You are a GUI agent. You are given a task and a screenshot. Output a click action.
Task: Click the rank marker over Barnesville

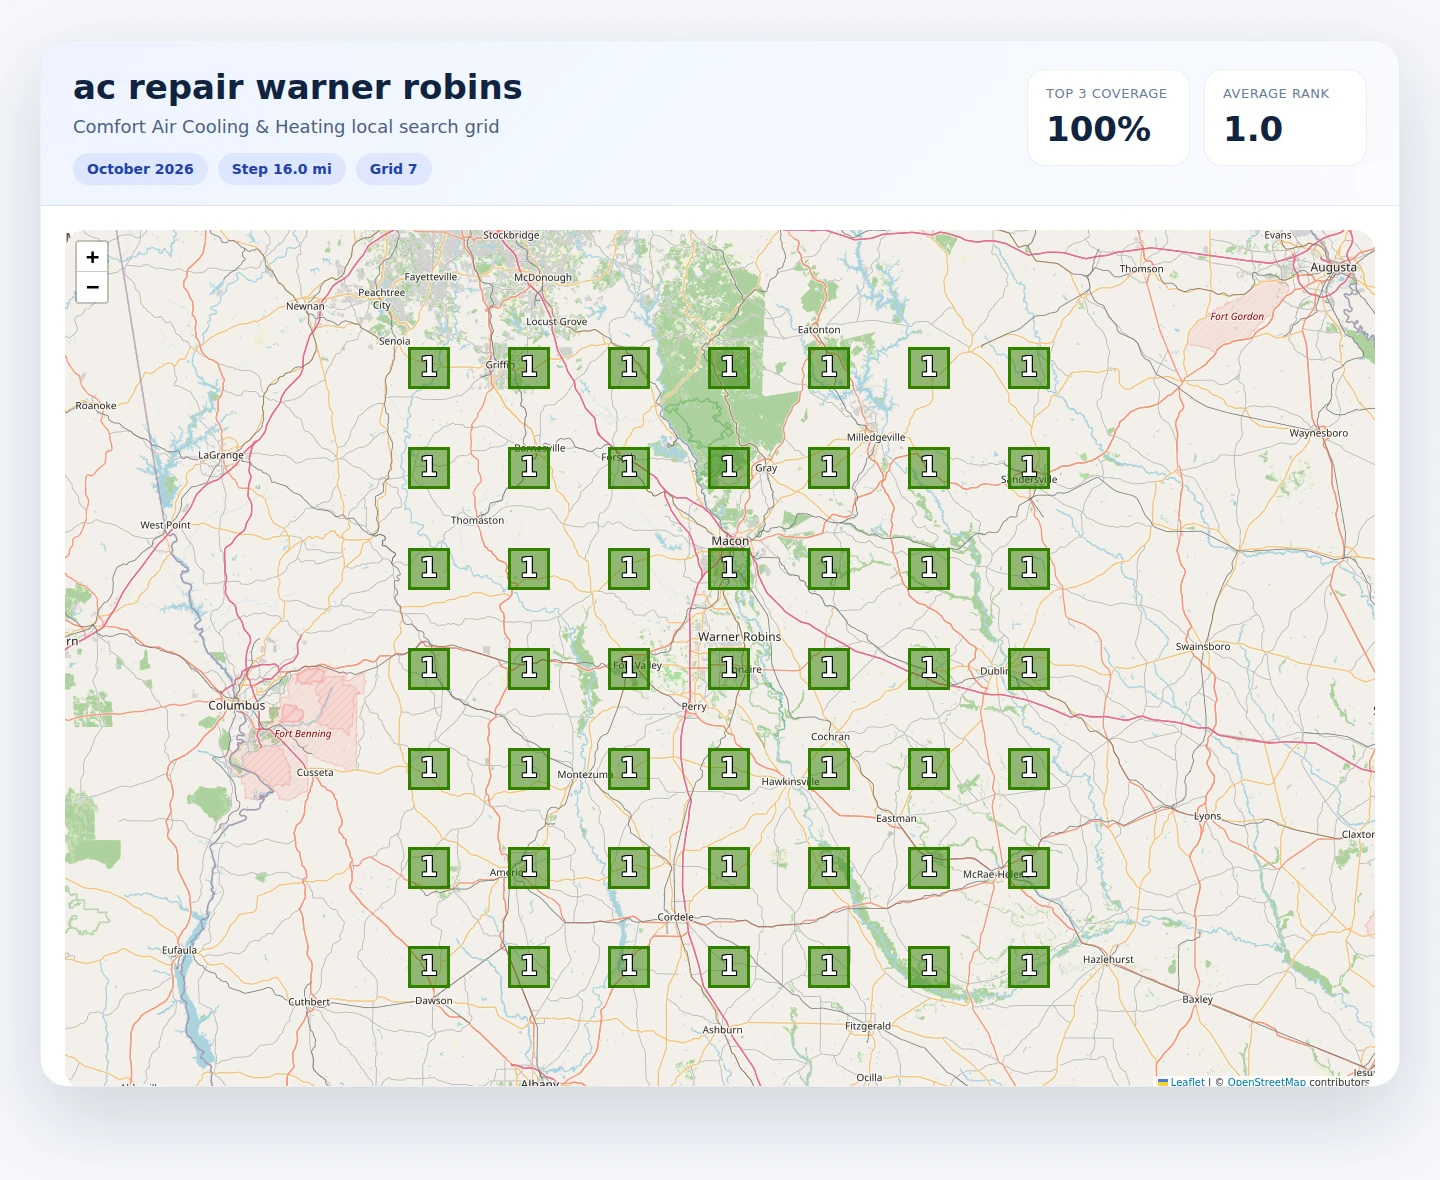tap(529, 467)
